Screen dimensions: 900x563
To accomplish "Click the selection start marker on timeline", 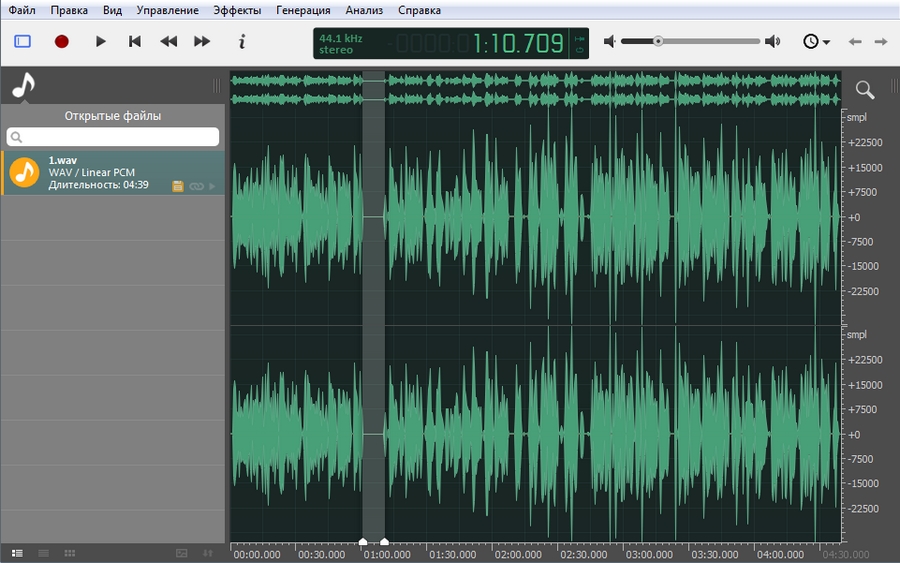I will click(363, 541).
